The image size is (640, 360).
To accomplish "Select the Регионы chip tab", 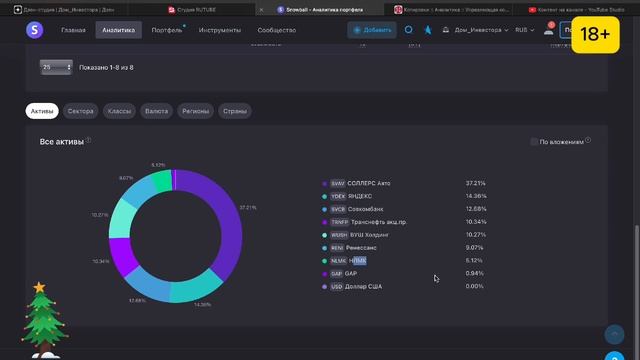I will 196,111.
